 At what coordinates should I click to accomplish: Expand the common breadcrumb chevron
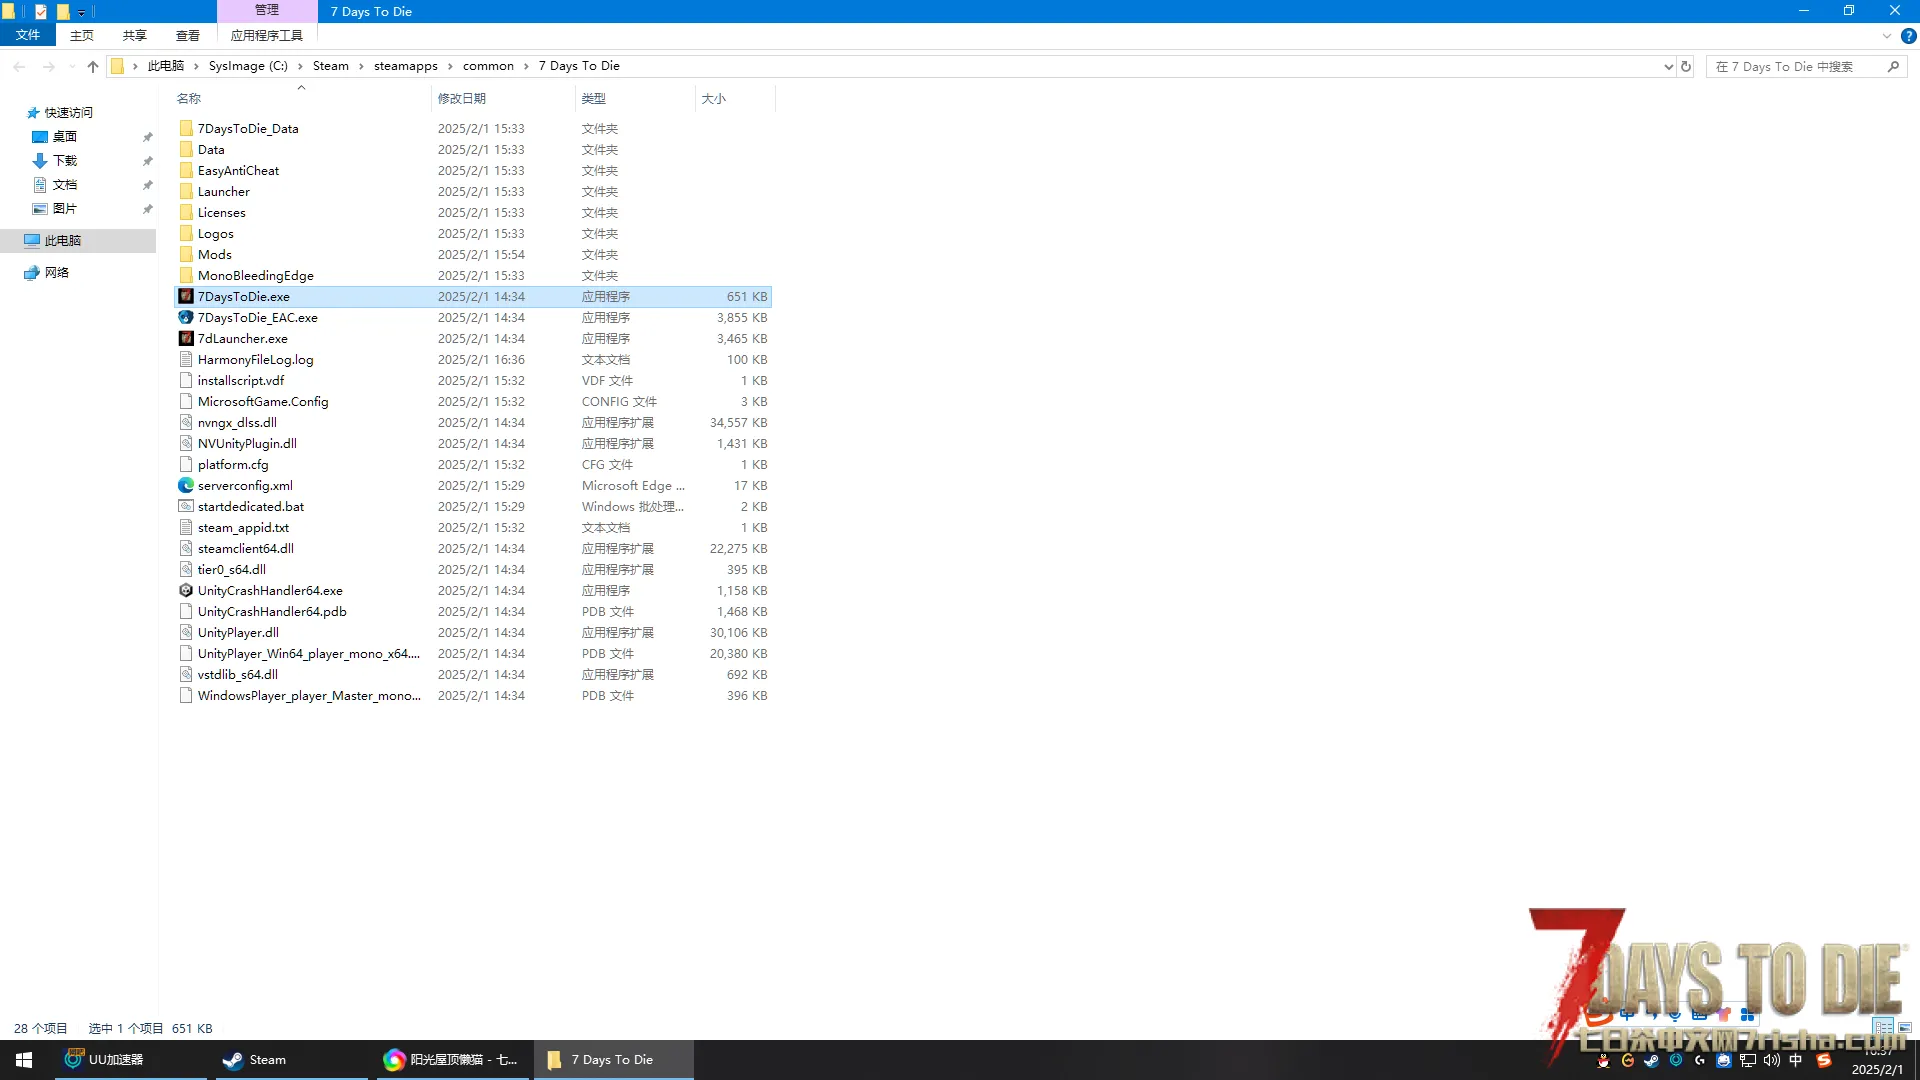[527, 66]
